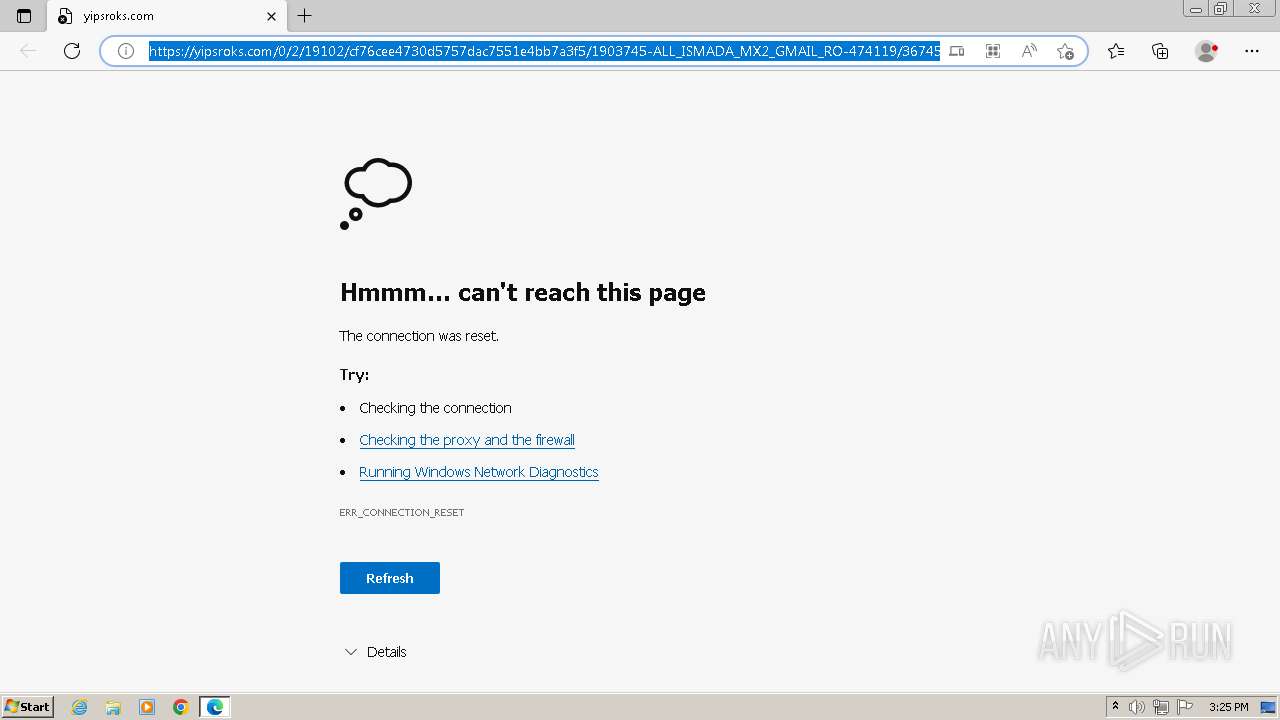Open the apps/QR grid icon in address bar

993,51
